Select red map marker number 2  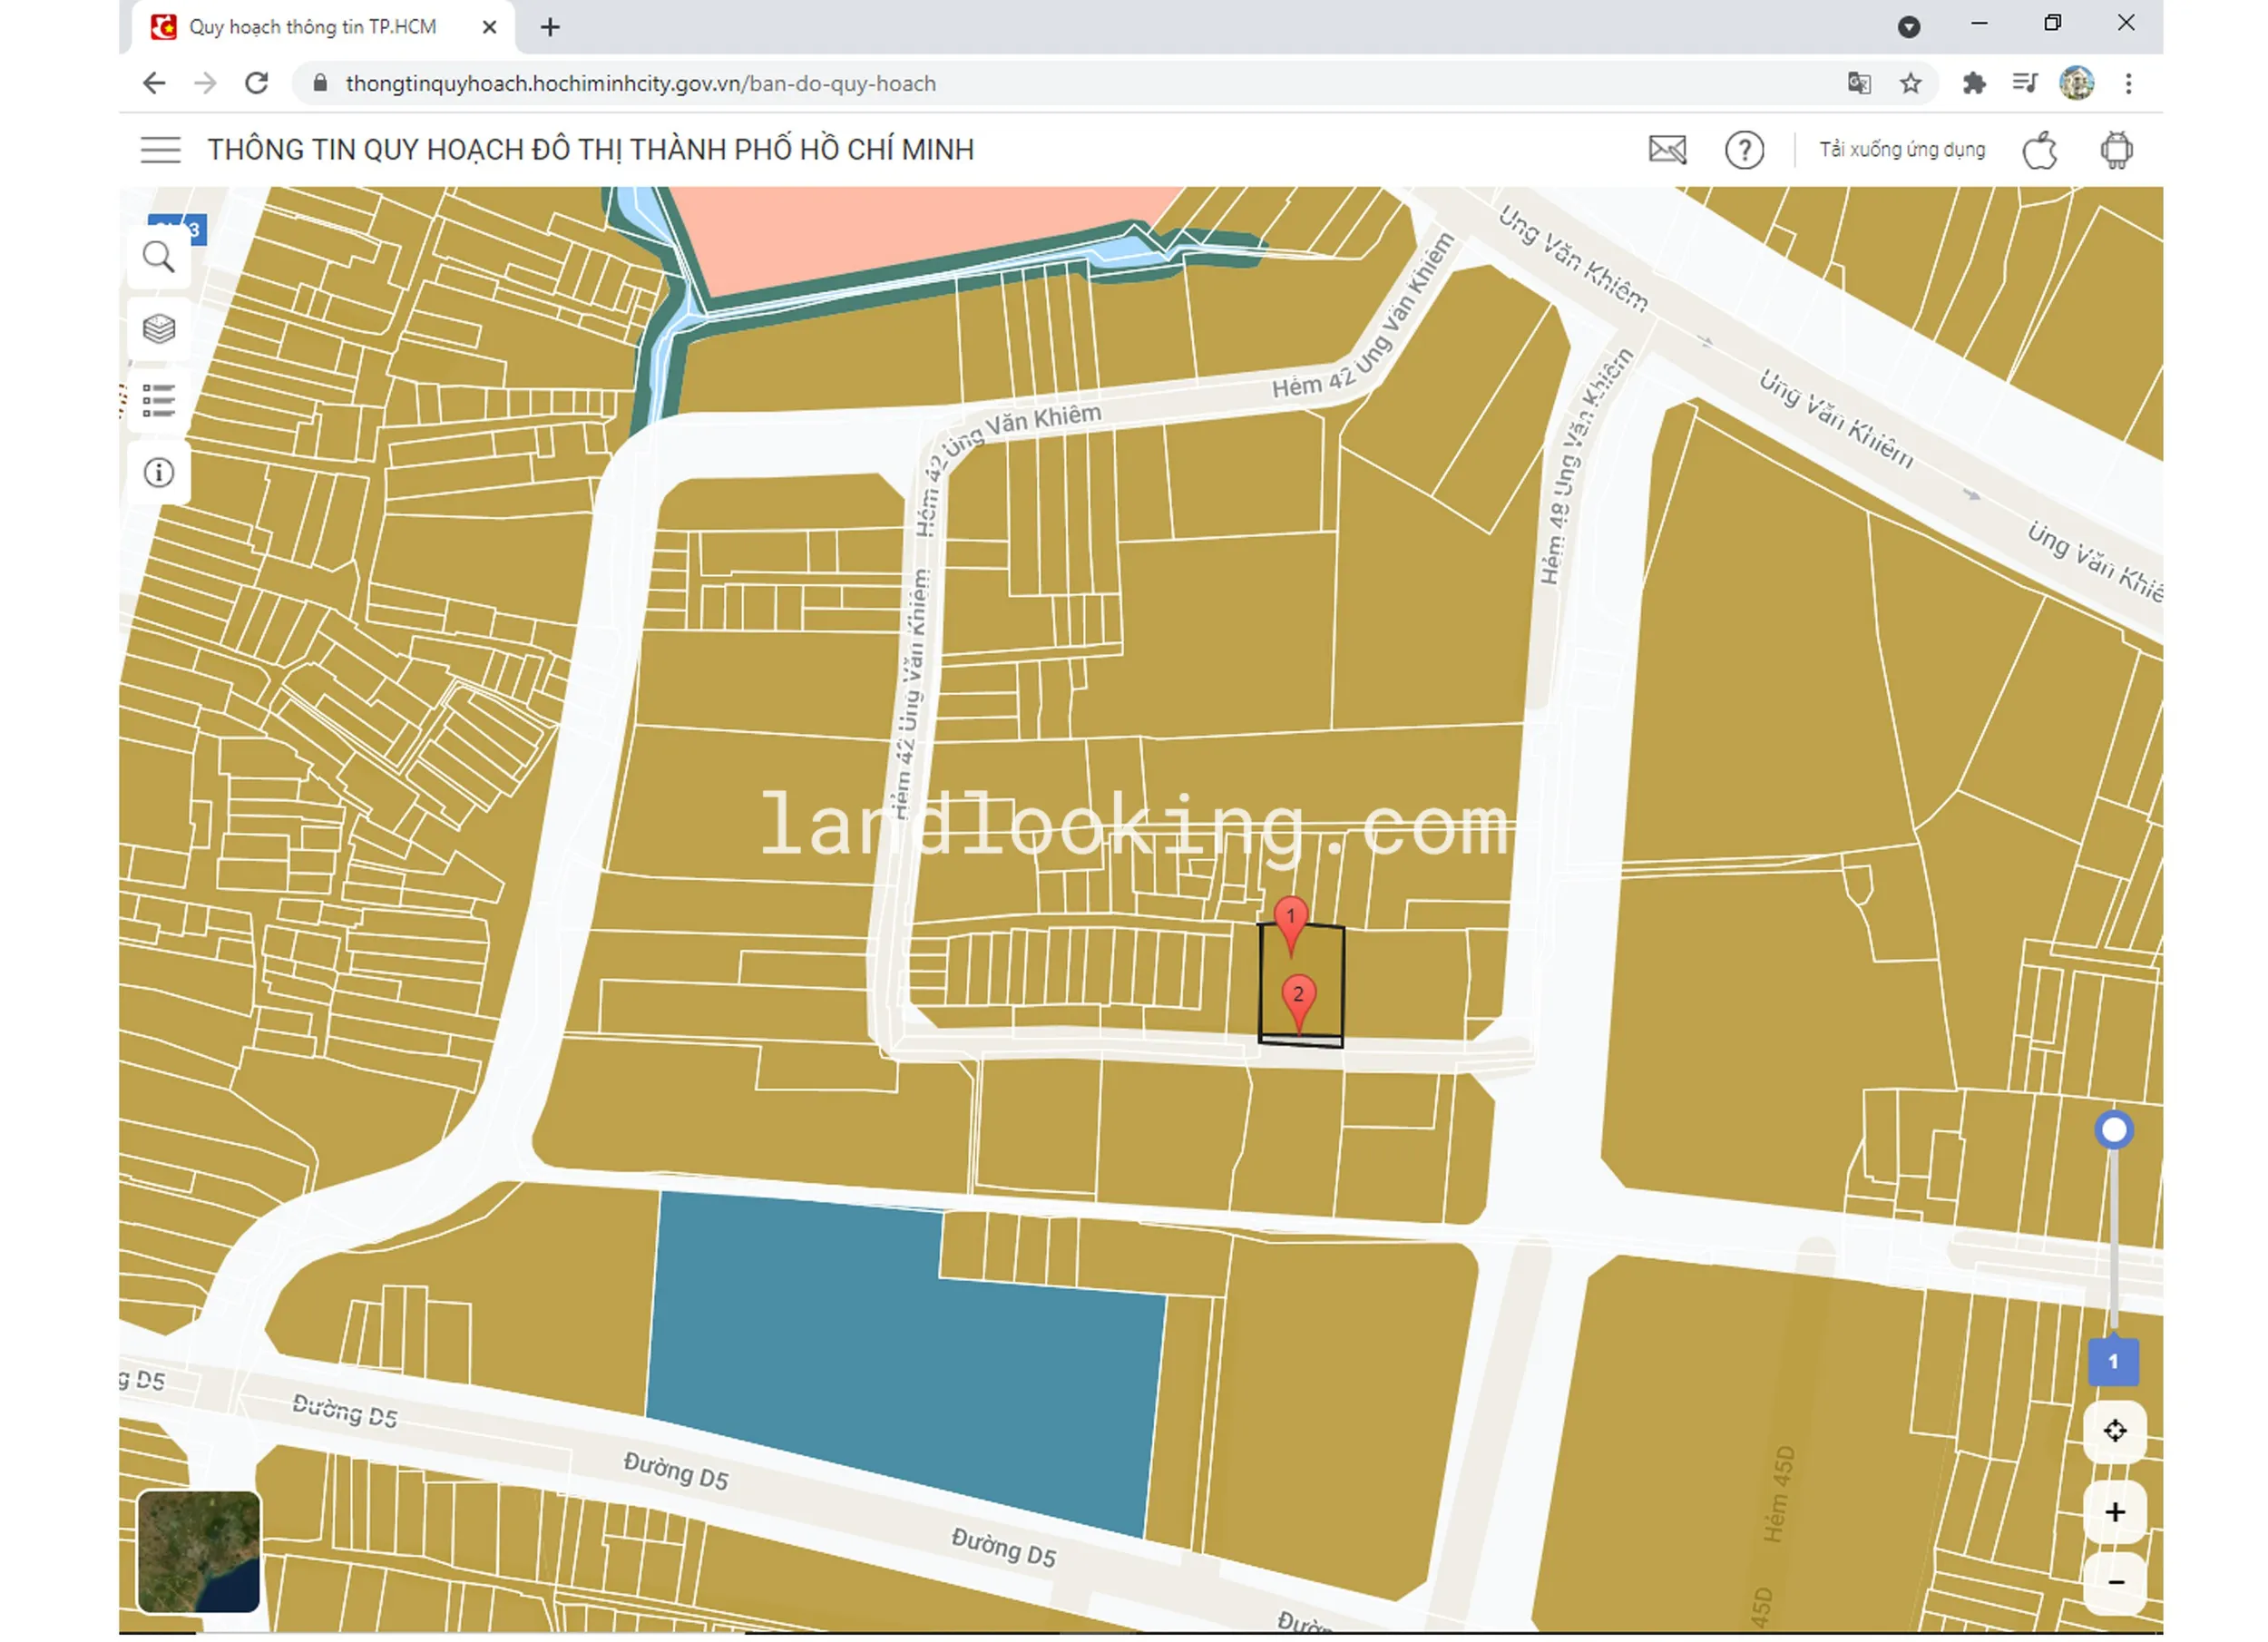coord(1298,998)
